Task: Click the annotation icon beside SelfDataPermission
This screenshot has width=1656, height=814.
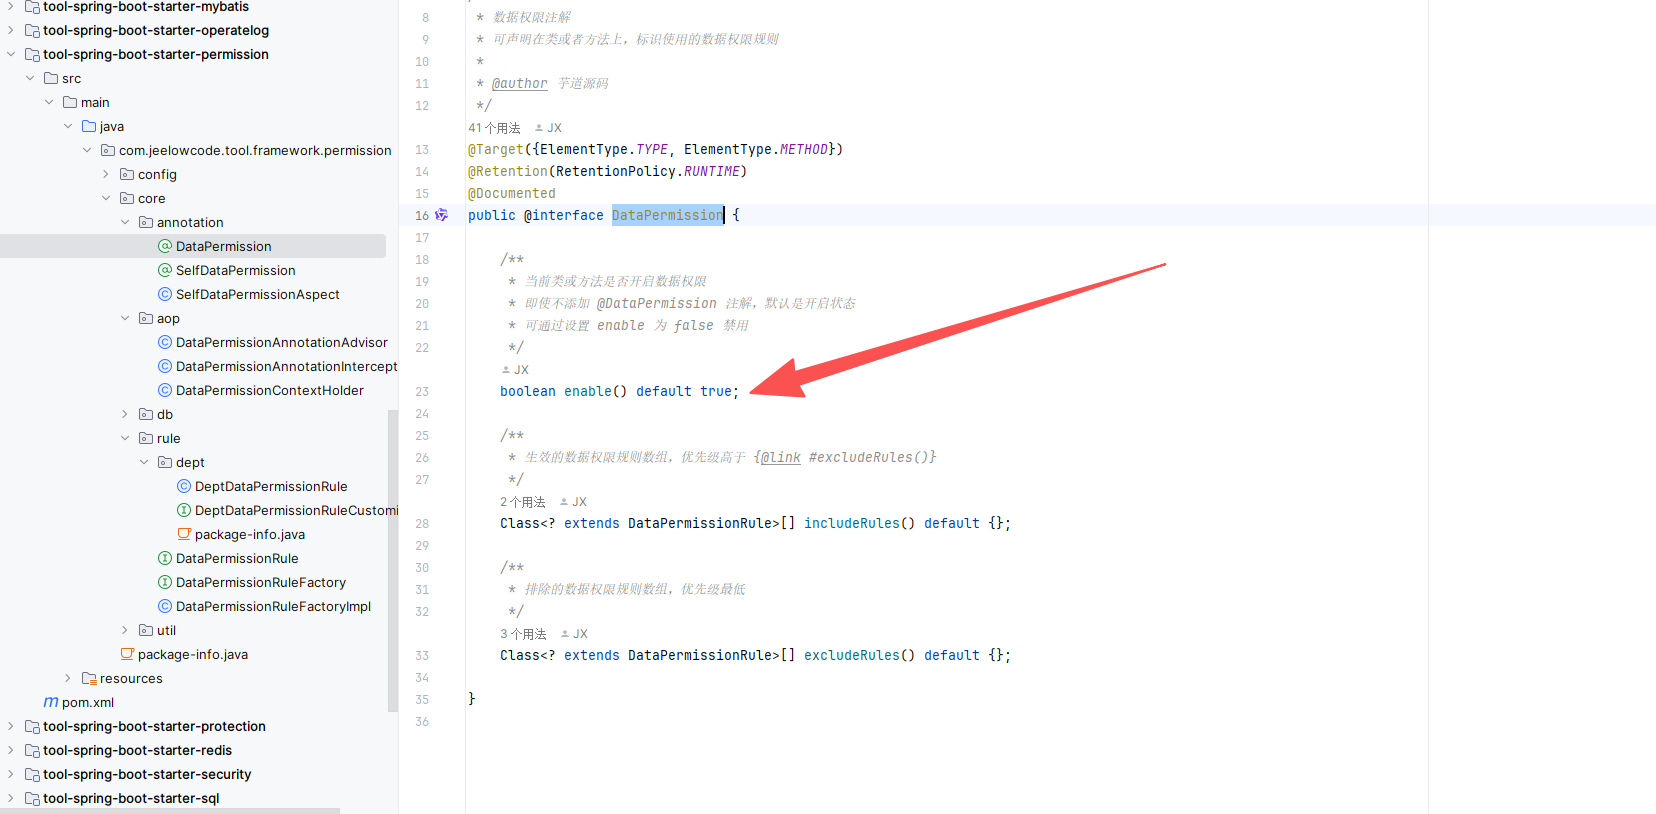Action: tap(165, 270)
